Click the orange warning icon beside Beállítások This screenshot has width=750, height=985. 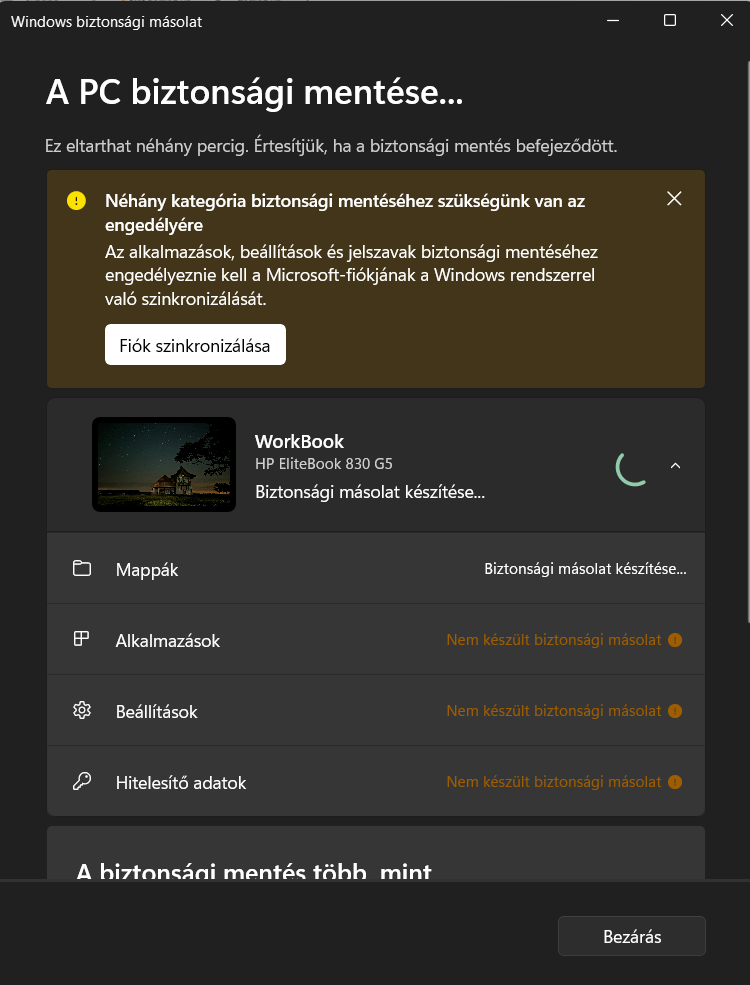tap(675, 711)
